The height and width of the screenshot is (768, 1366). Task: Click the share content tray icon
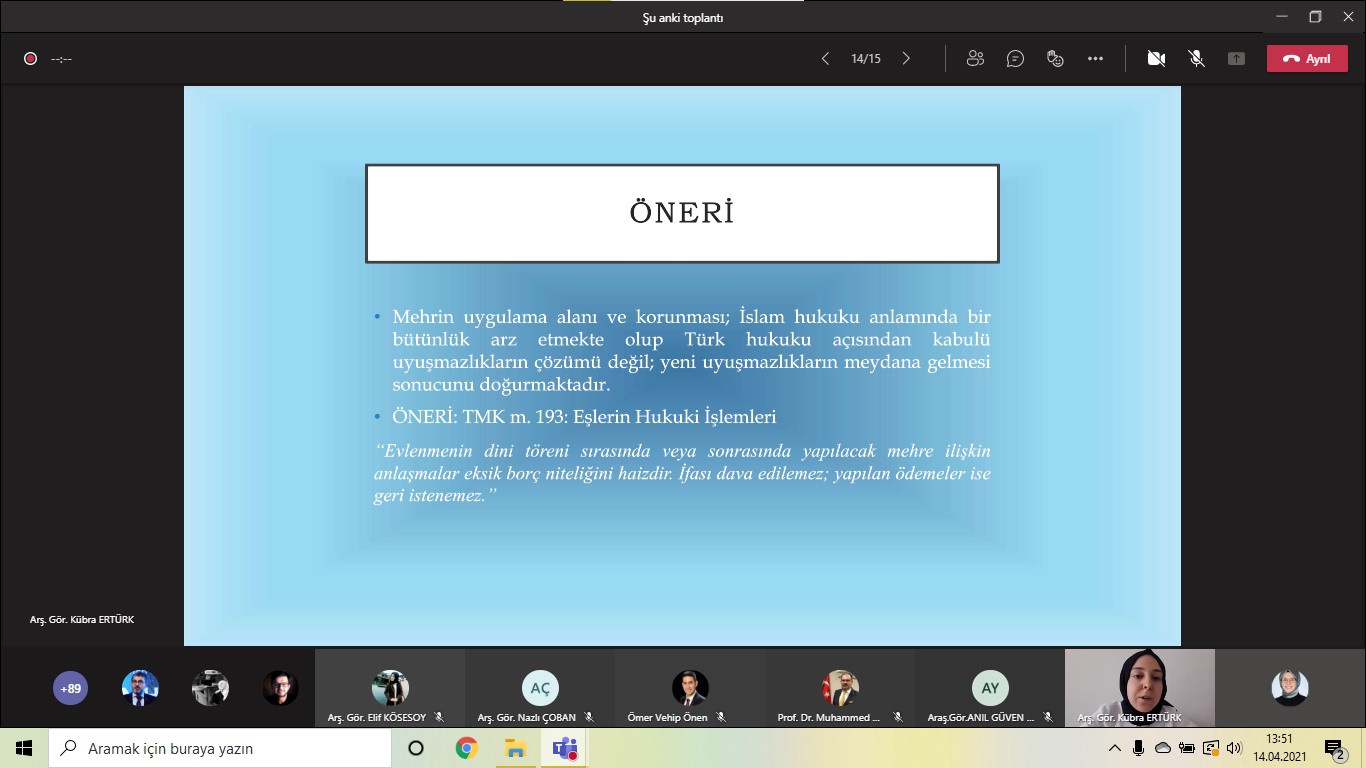[x=1236, y=59]
